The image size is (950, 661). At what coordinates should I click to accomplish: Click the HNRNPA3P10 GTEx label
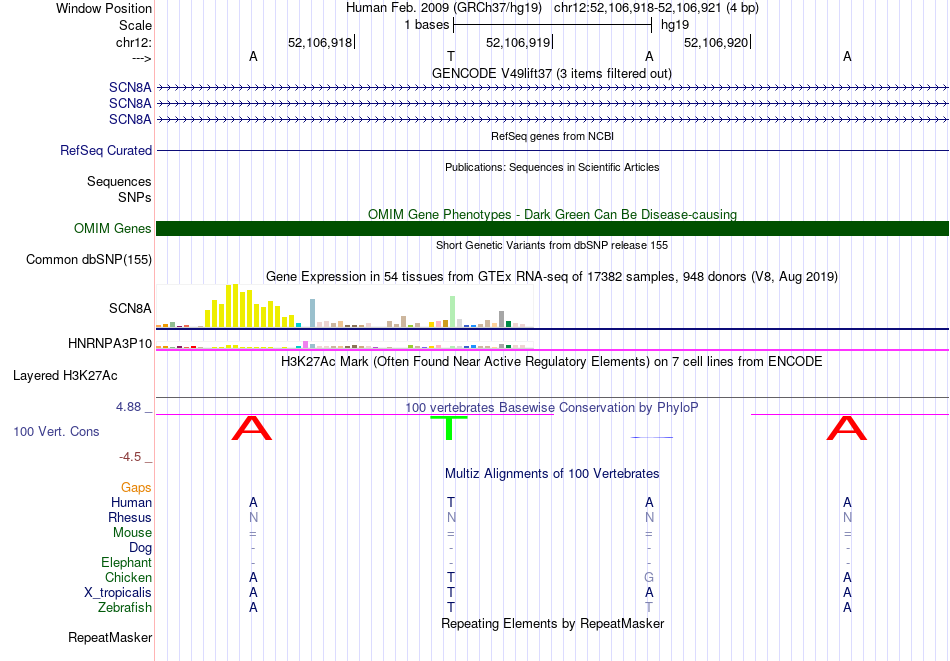coord(110,344)
